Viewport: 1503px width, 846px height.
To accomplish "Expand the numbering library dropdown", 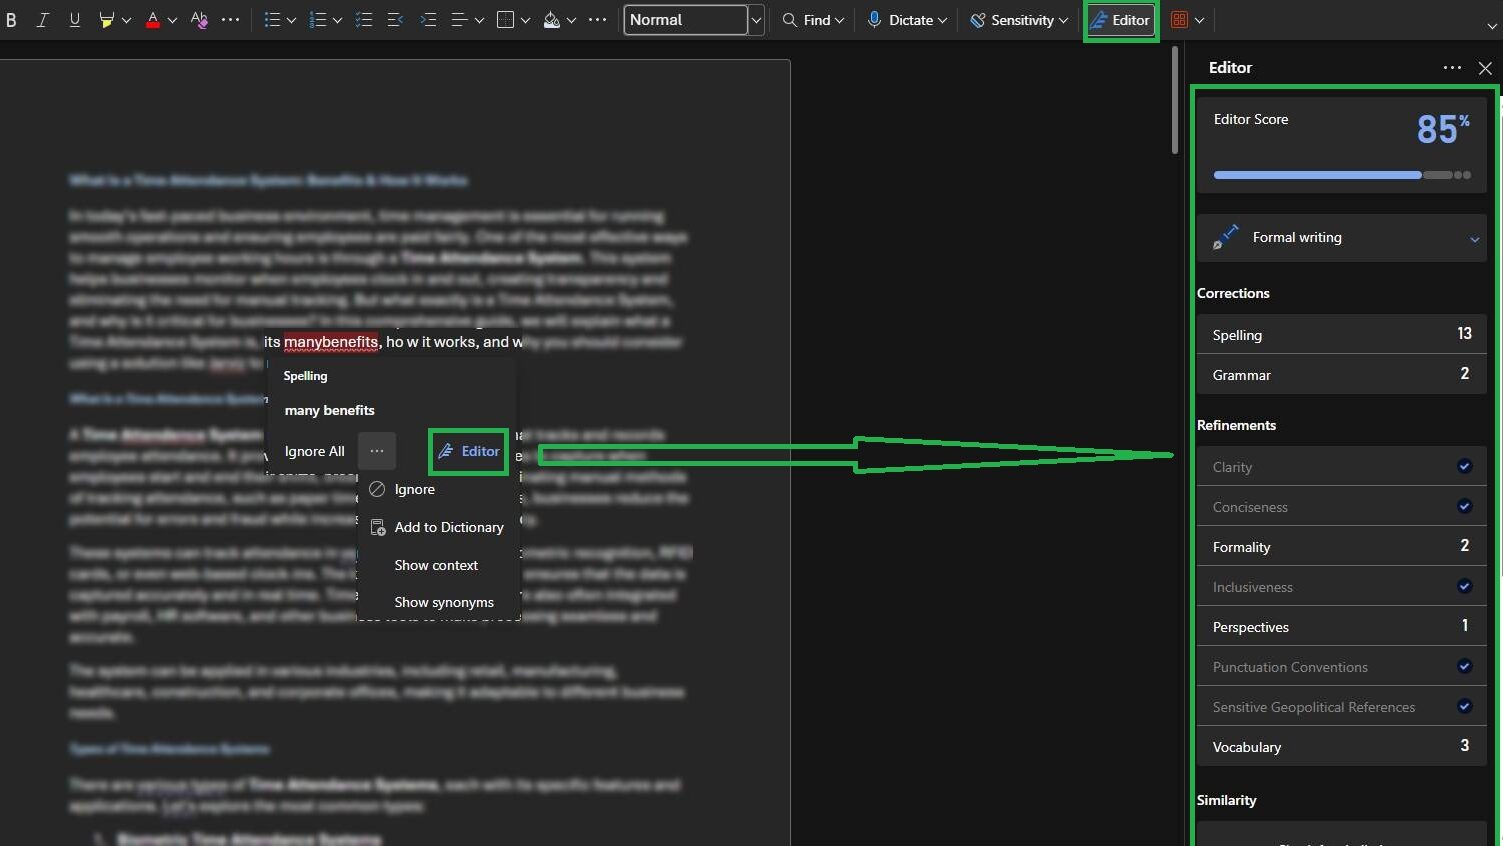I will (x=337, y=20).
